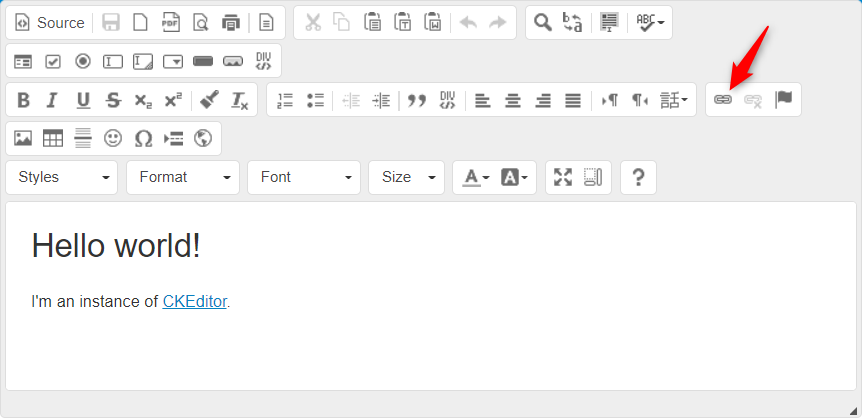Insert Page Break for printing
This screenshot has width=862, height=418.
[173, 139]
